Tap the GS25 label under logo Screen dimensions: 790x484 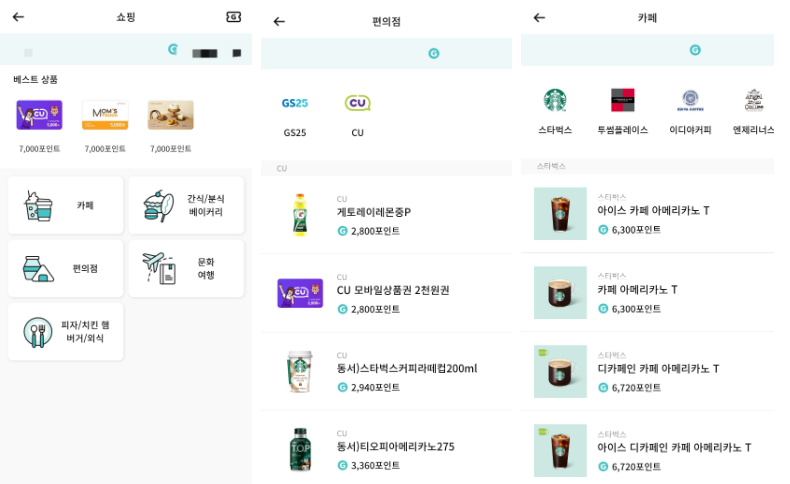coord(295,132)
